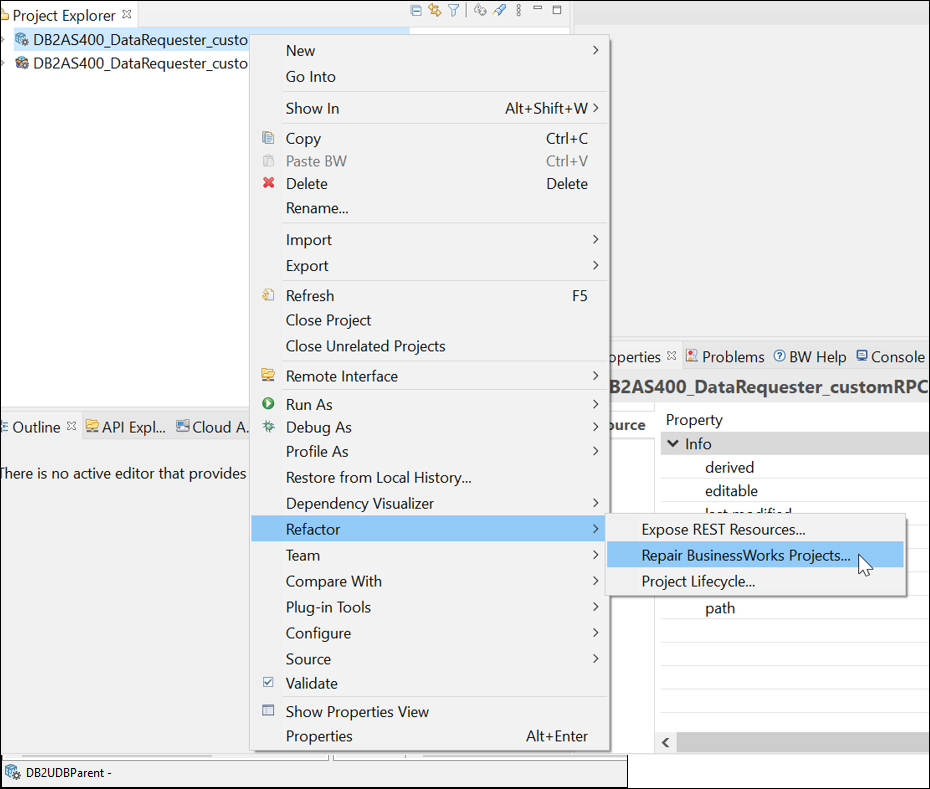Select the path property row
The height and width of the screenshot is (789, 930).
pos(795,608)
